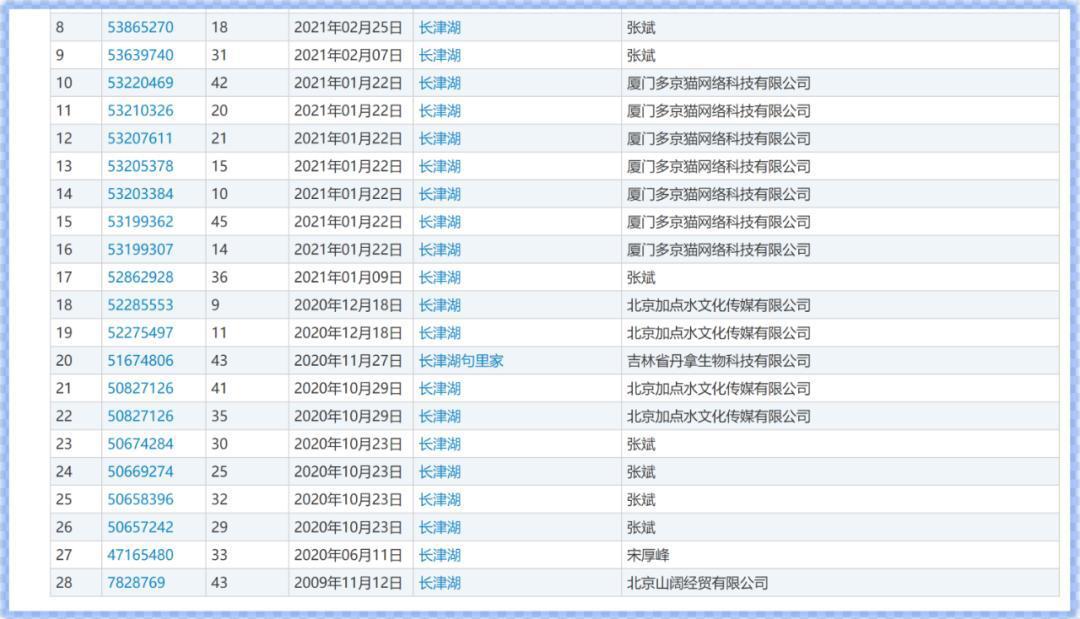Open the 长津湖句里家 trademark link

(x=461, y=361)
